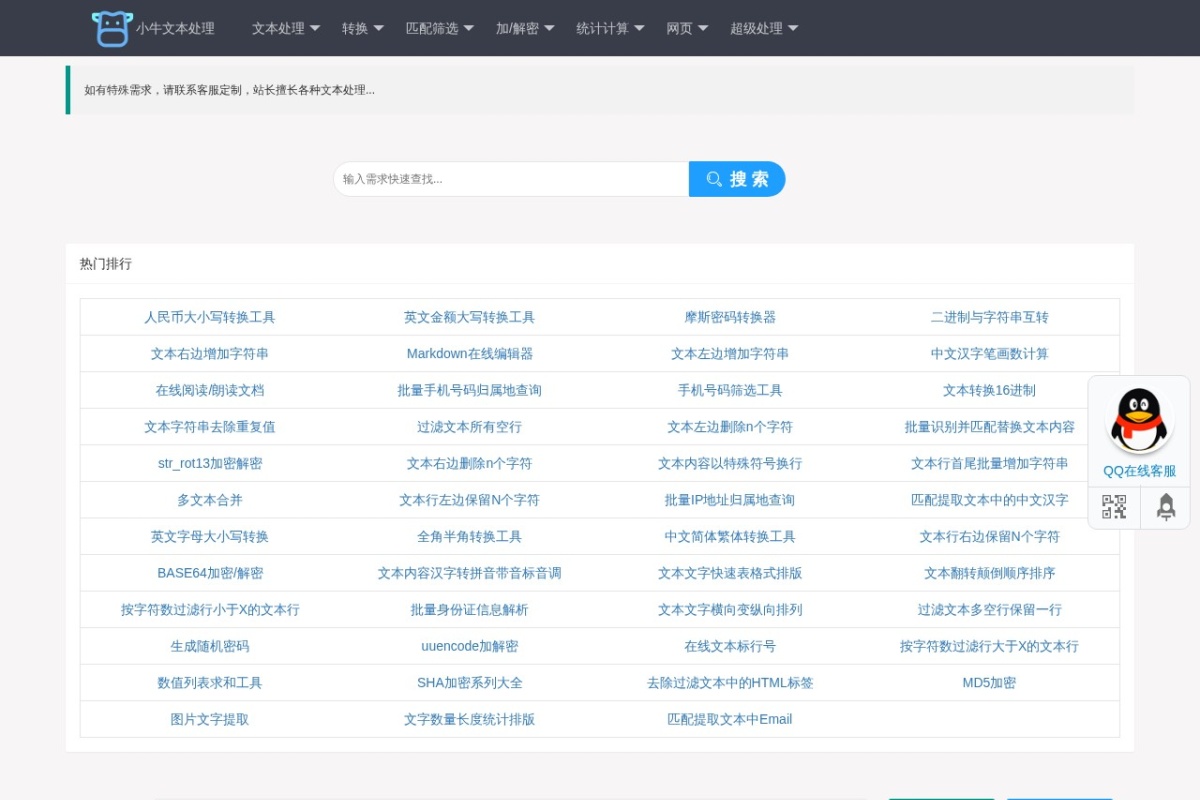
Task: Open 数值列表求和工具
Action: [x=210, y=682]
